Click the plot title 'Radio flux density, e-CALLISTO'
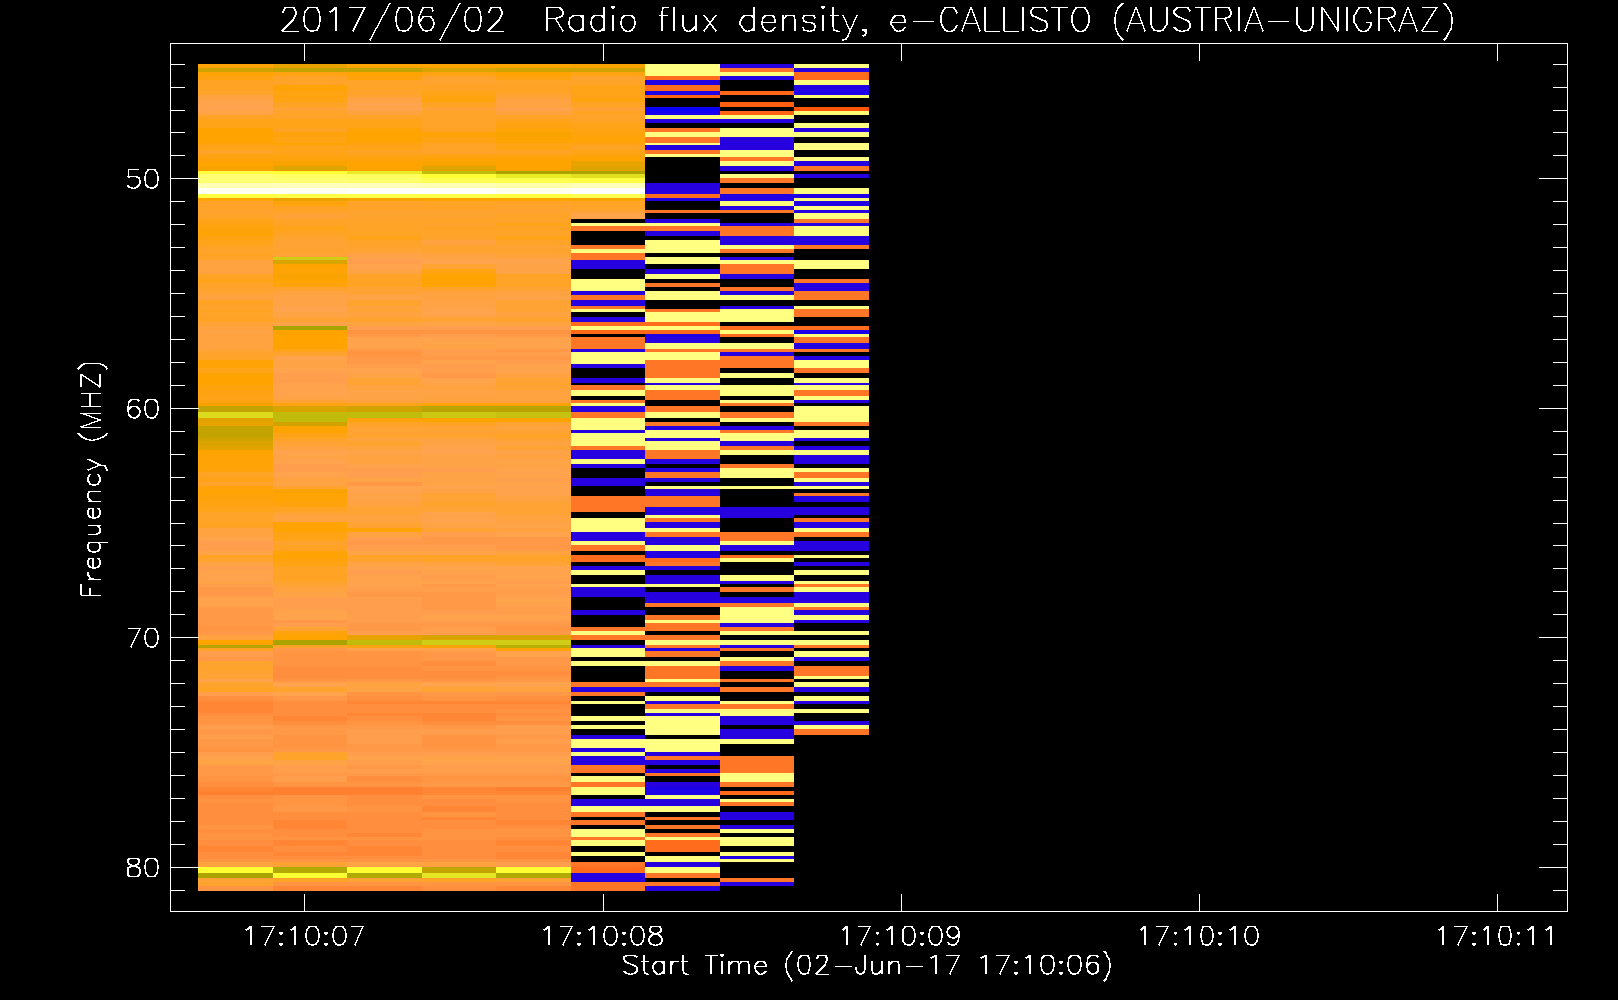Viewport: 1618px width, 1000px height. pos(817,21)
